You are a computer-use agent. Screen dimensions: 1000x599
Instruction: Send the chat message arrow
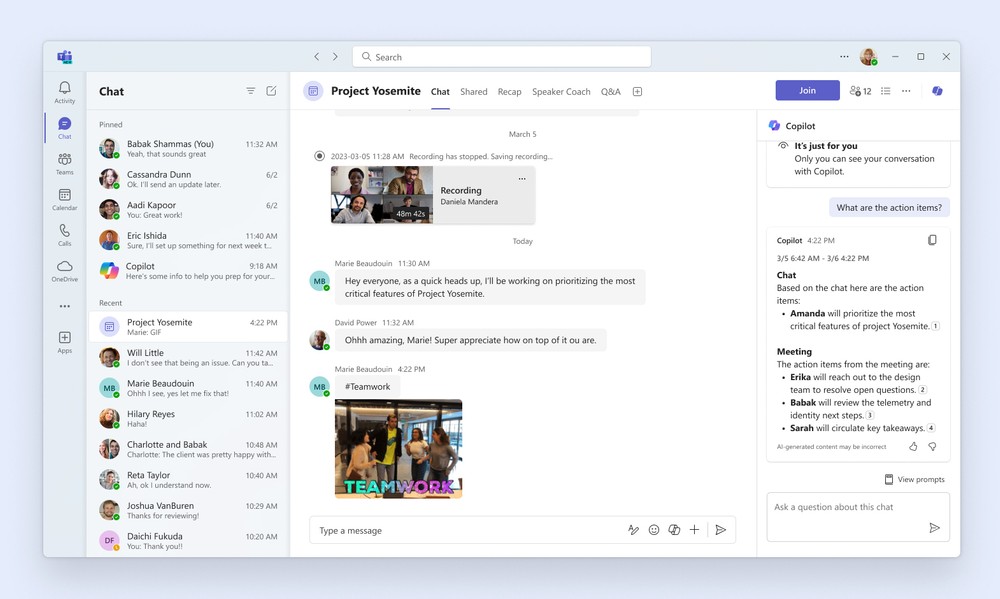[721, 529]
